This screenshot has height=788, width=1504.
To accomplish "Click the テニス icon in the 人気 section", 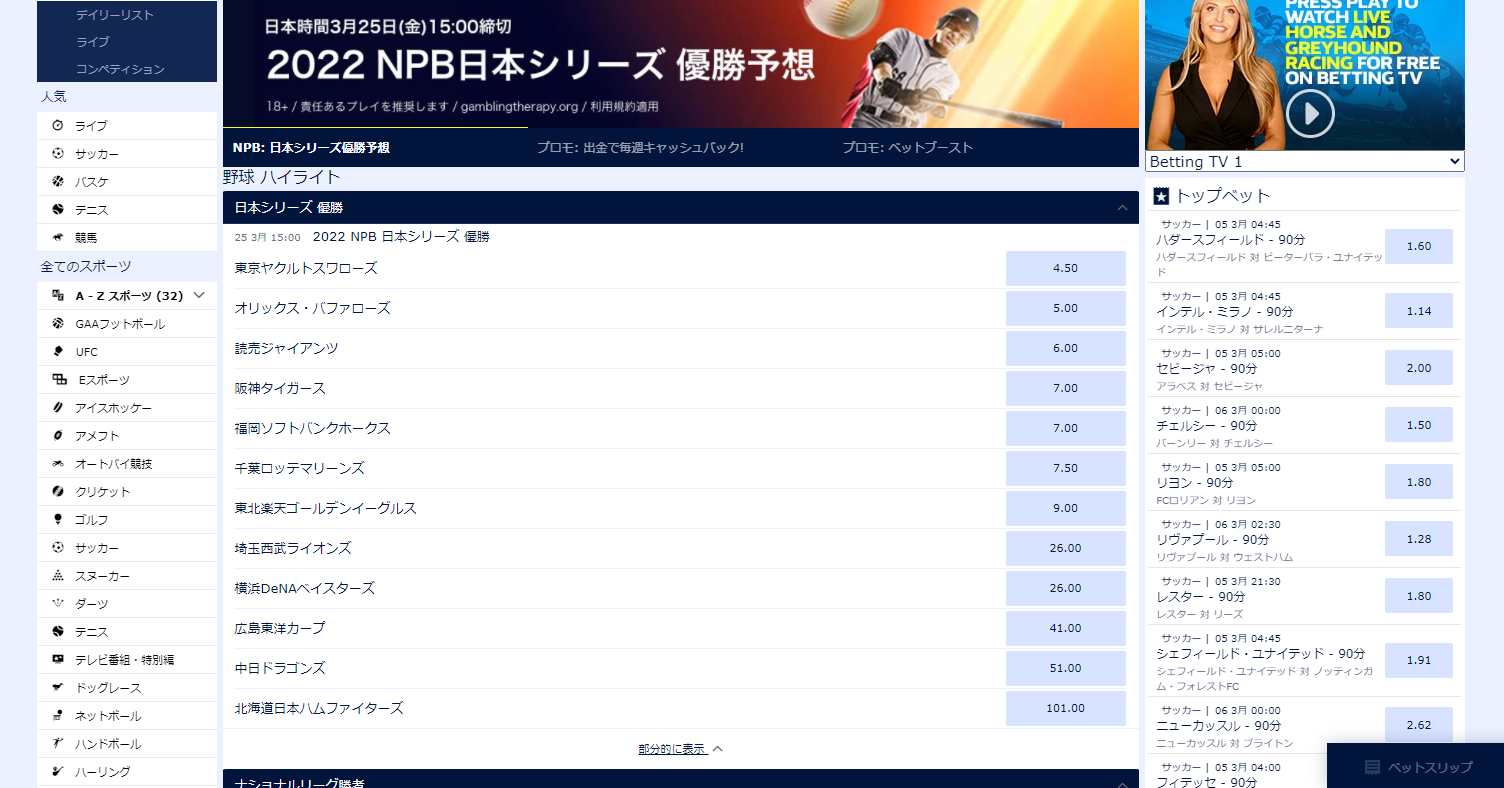I will pos(57,210).
